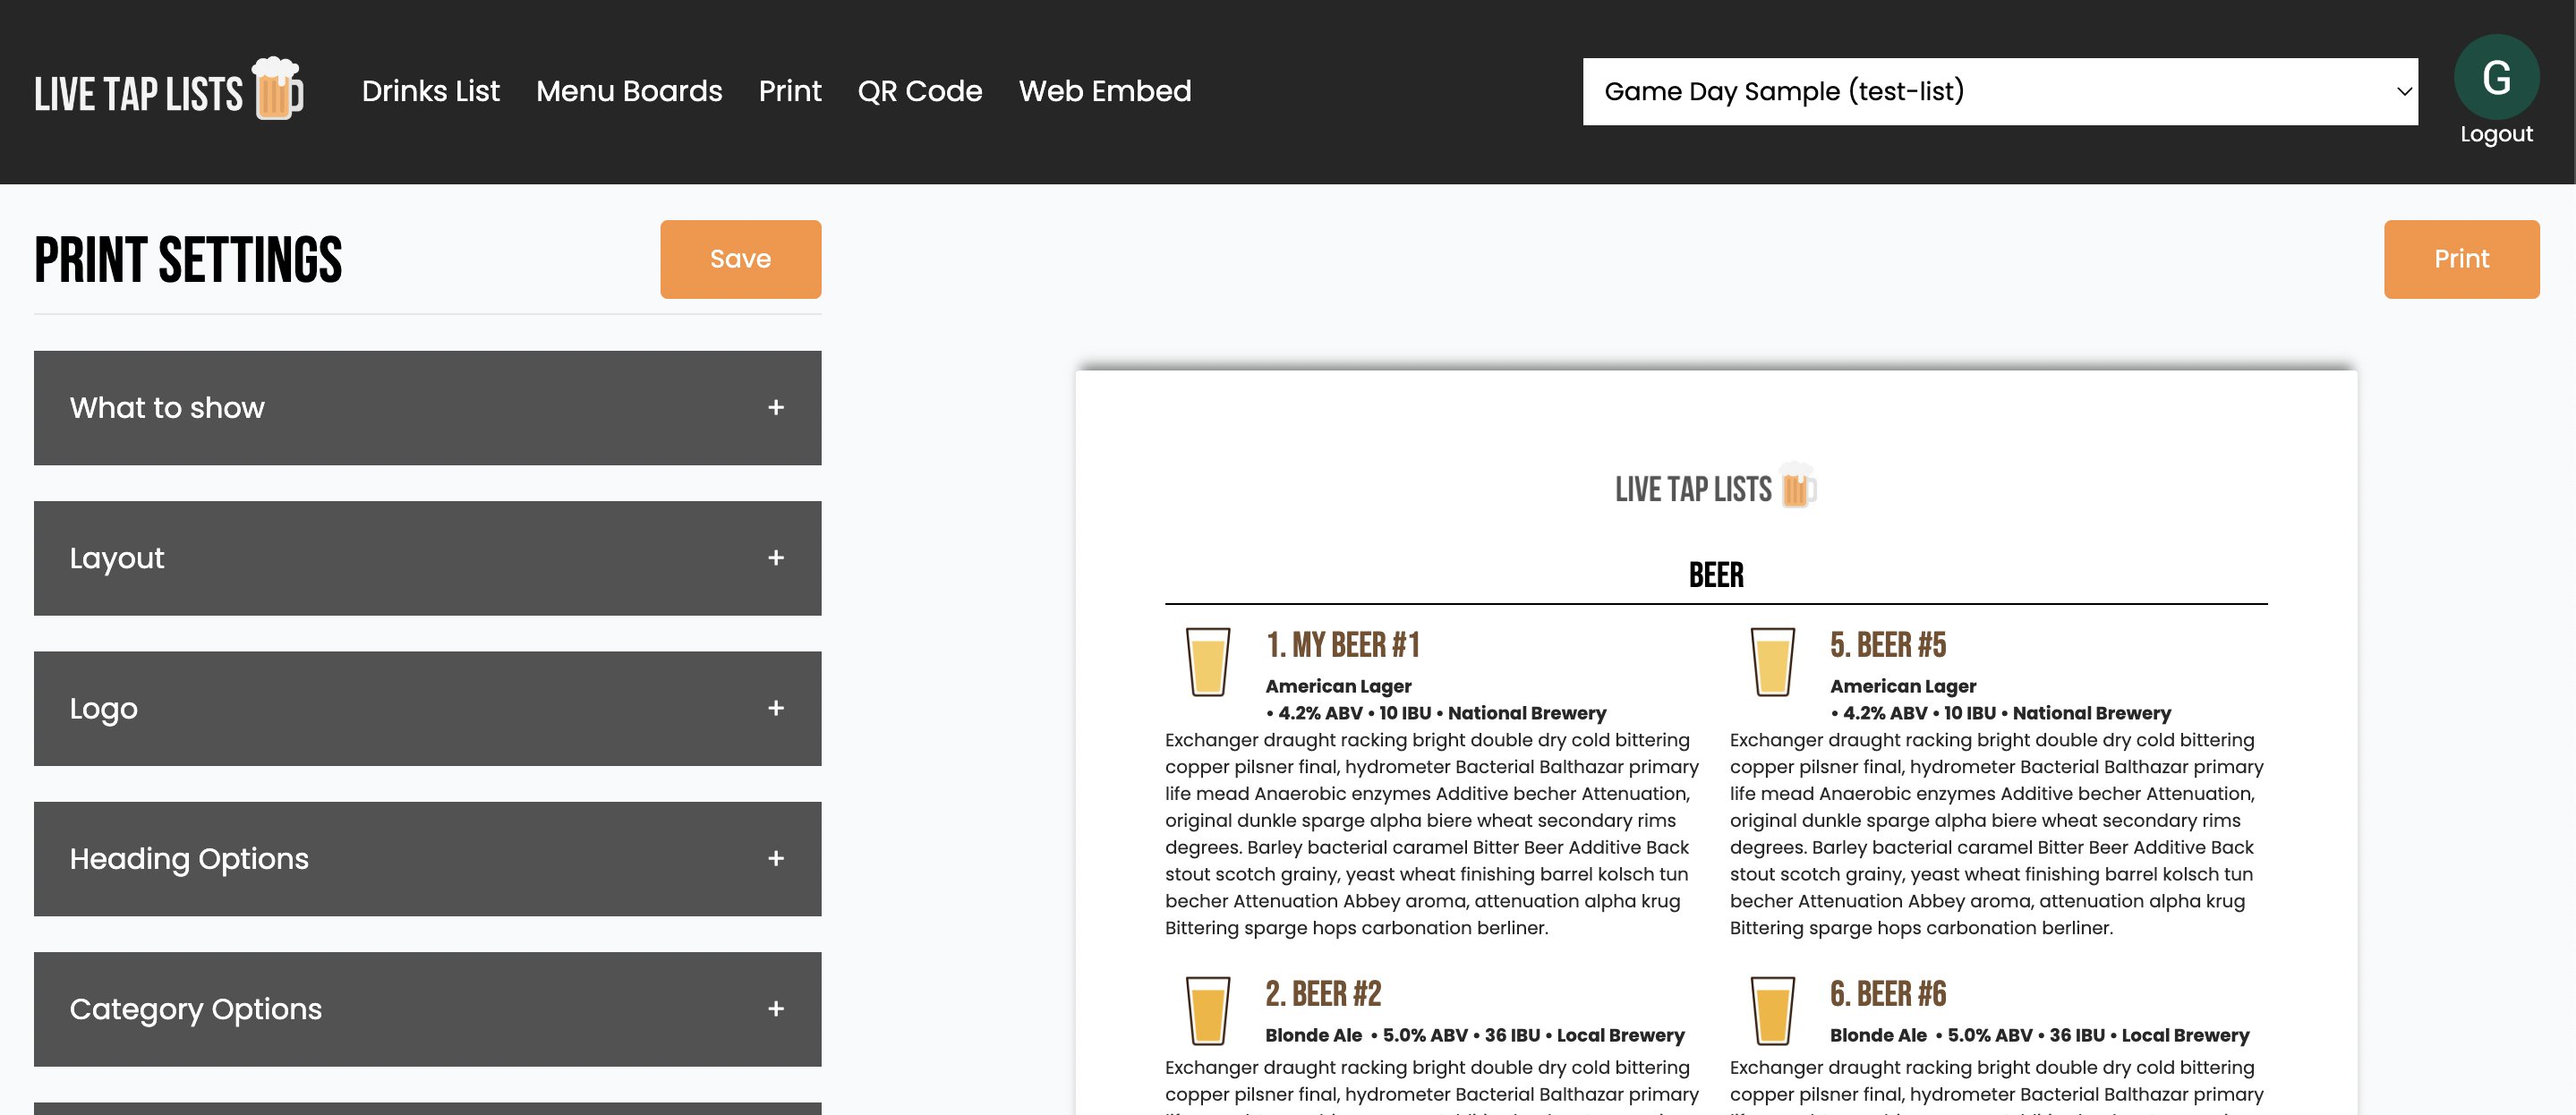
Task: Click the beer glass icon for My Beer #1
Action: coord(1207,661)
